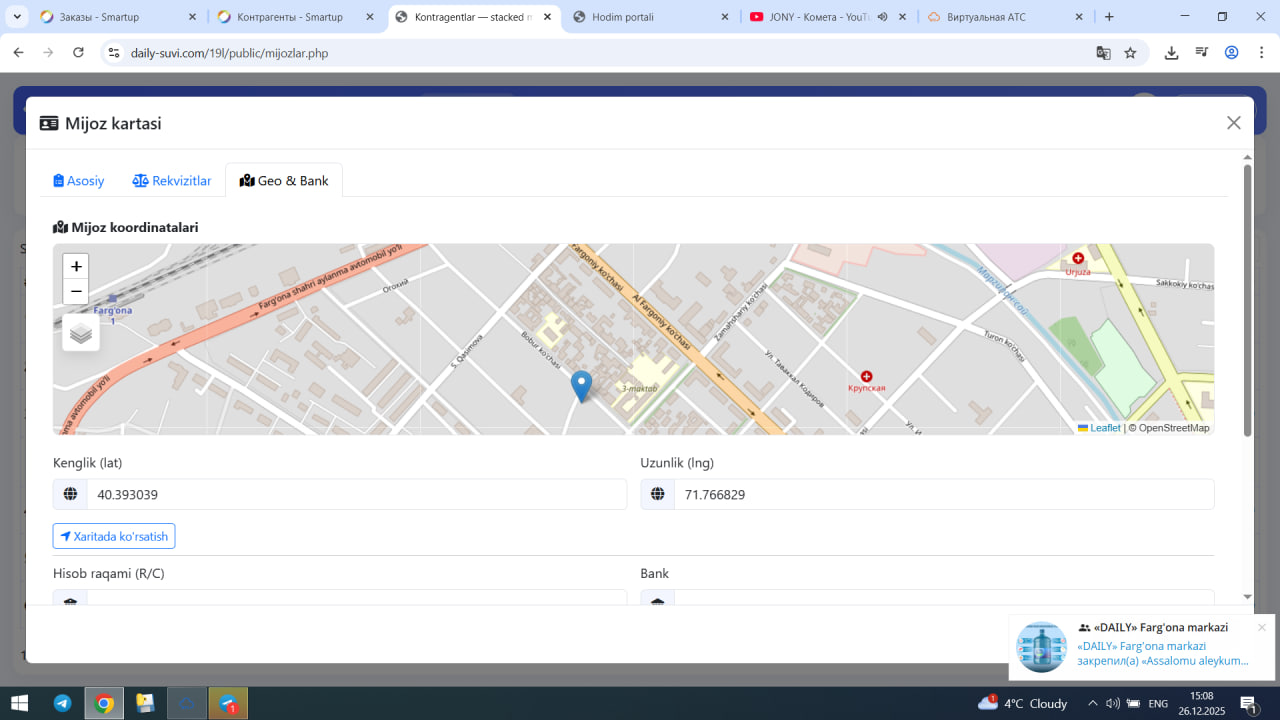Open the Rekvizitlar tab
Screen dimensions: 1280x720
tap(172, 181)
